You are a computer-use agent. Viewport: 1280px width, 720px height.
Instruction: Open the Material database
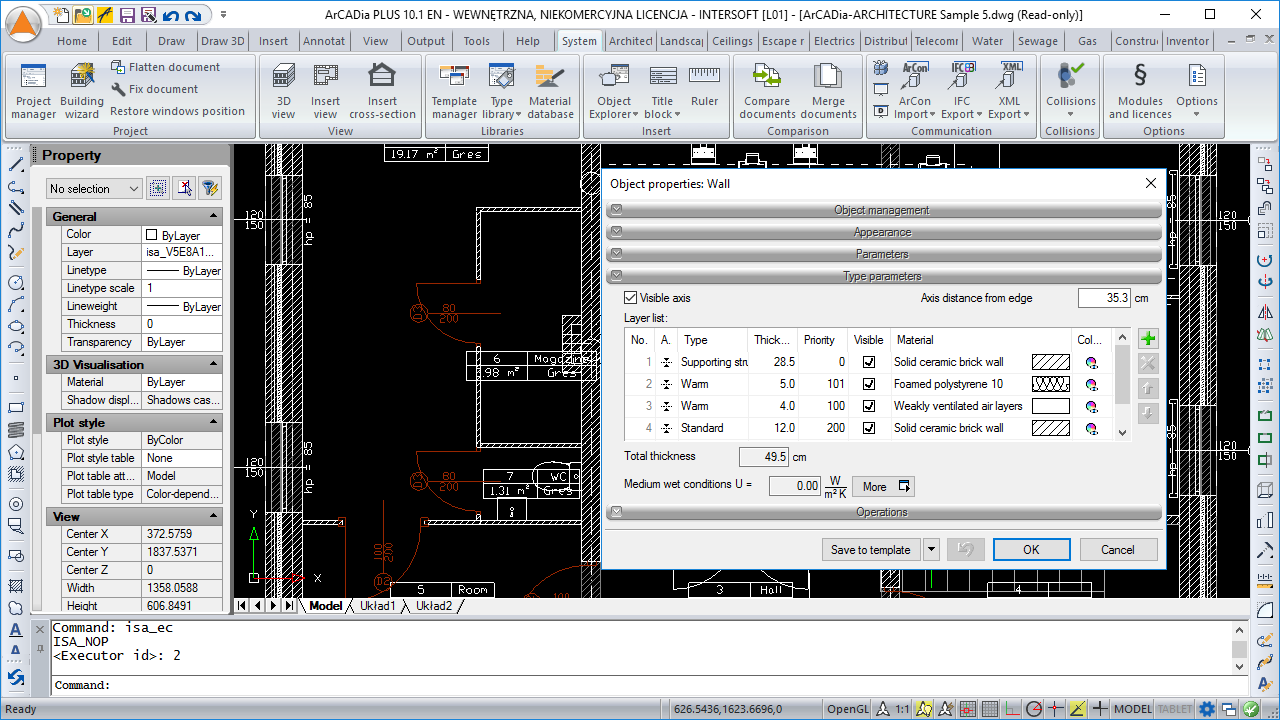(x=550, y=89)
